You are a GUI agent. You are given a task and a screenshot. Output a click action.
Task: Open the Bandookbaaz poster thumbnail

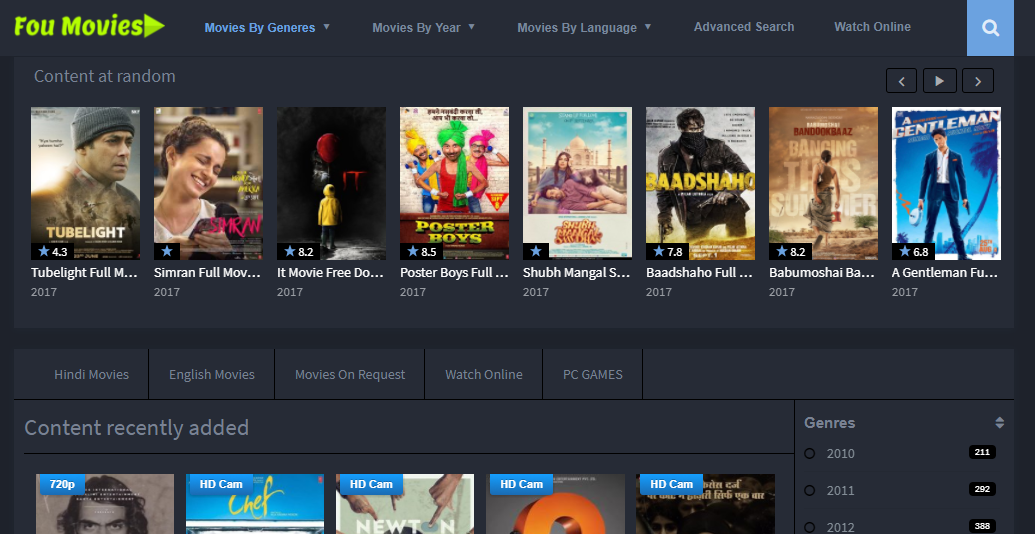[823, 184]
